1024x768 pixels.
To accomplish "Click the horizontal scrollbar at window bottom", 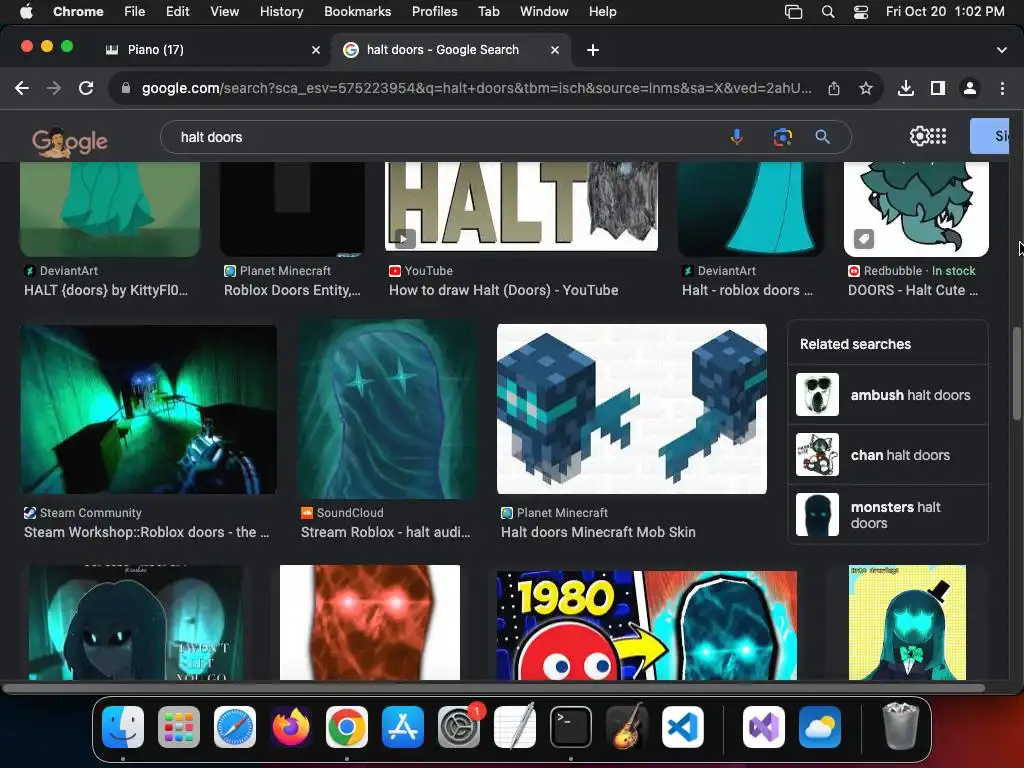I will 494,688.
